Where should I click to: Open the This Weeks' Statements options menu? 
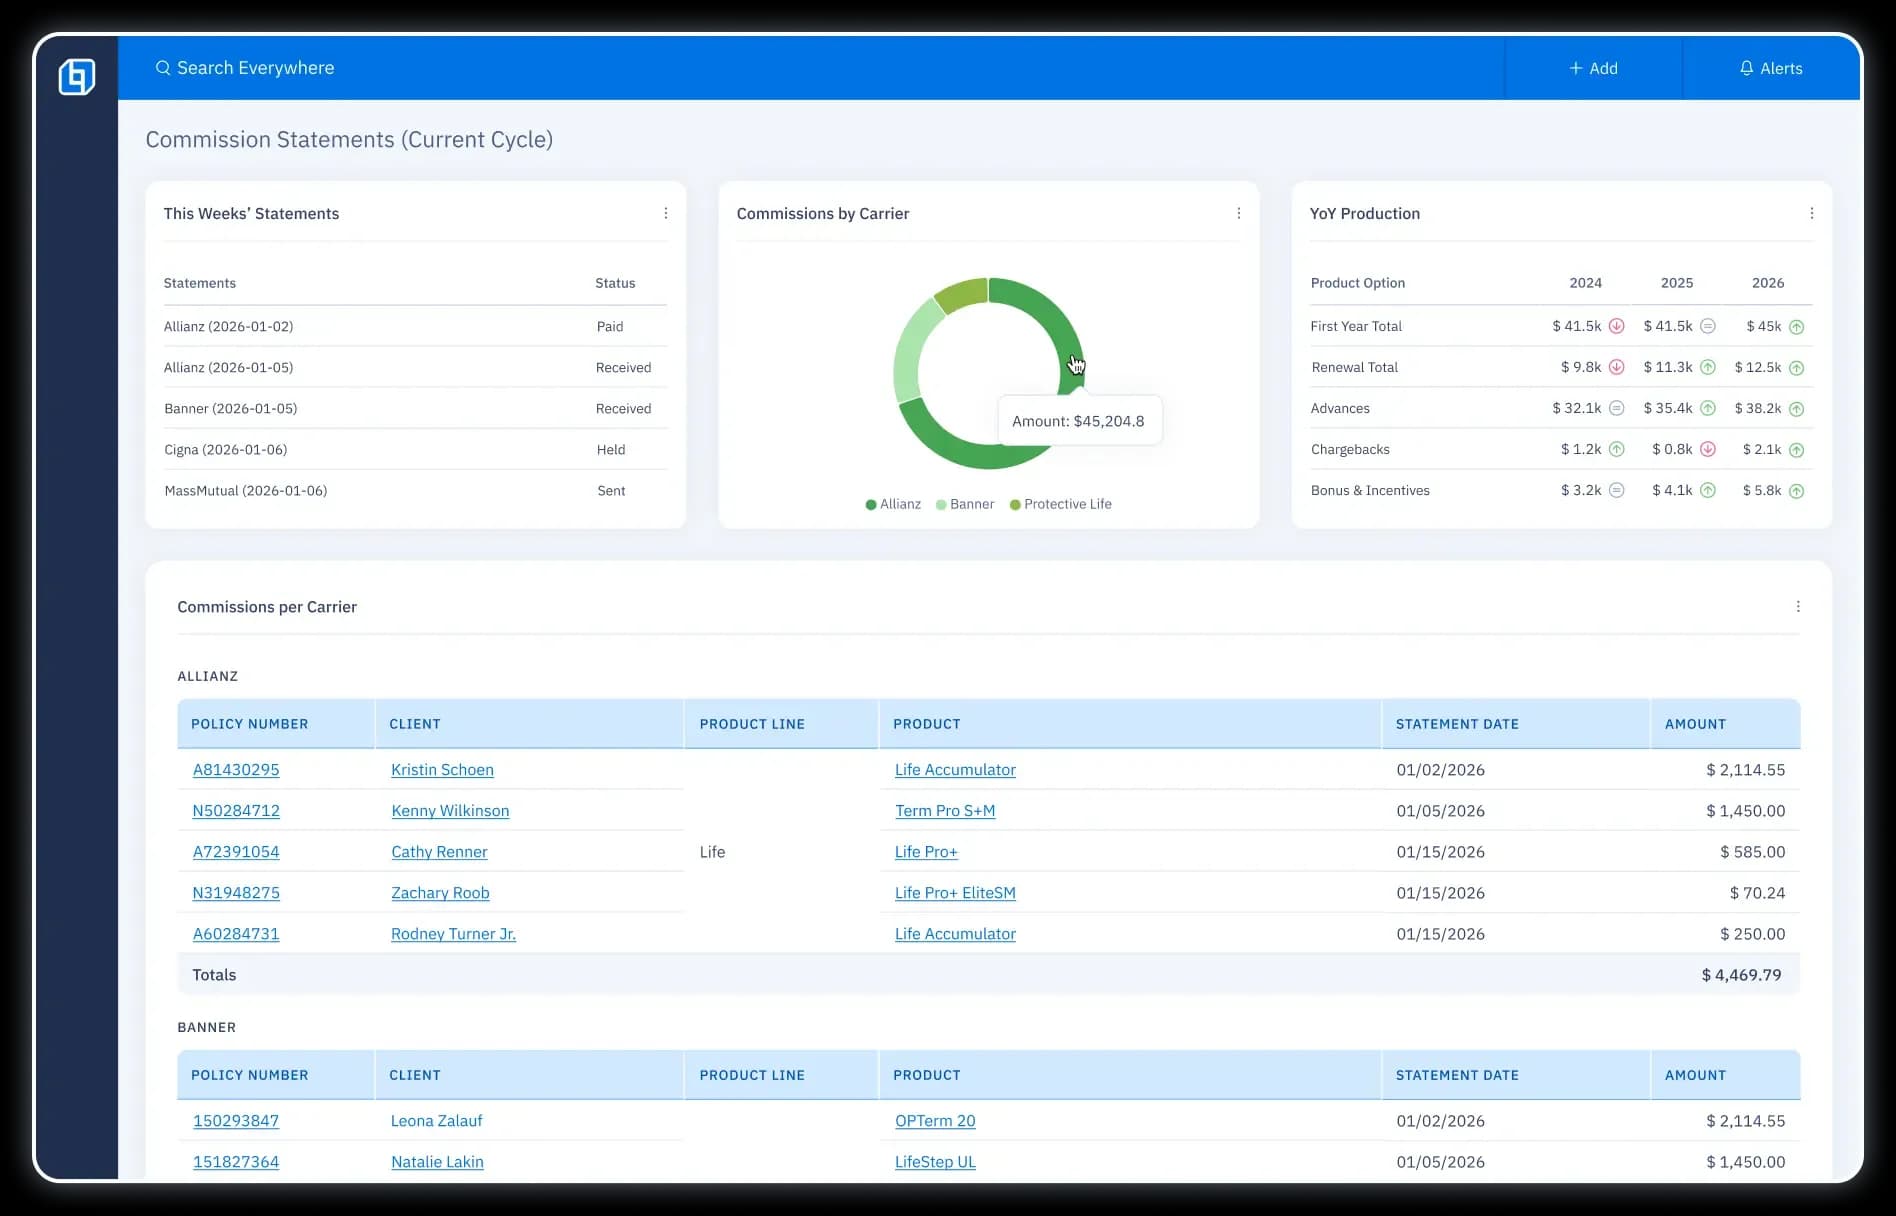[666, 213]
